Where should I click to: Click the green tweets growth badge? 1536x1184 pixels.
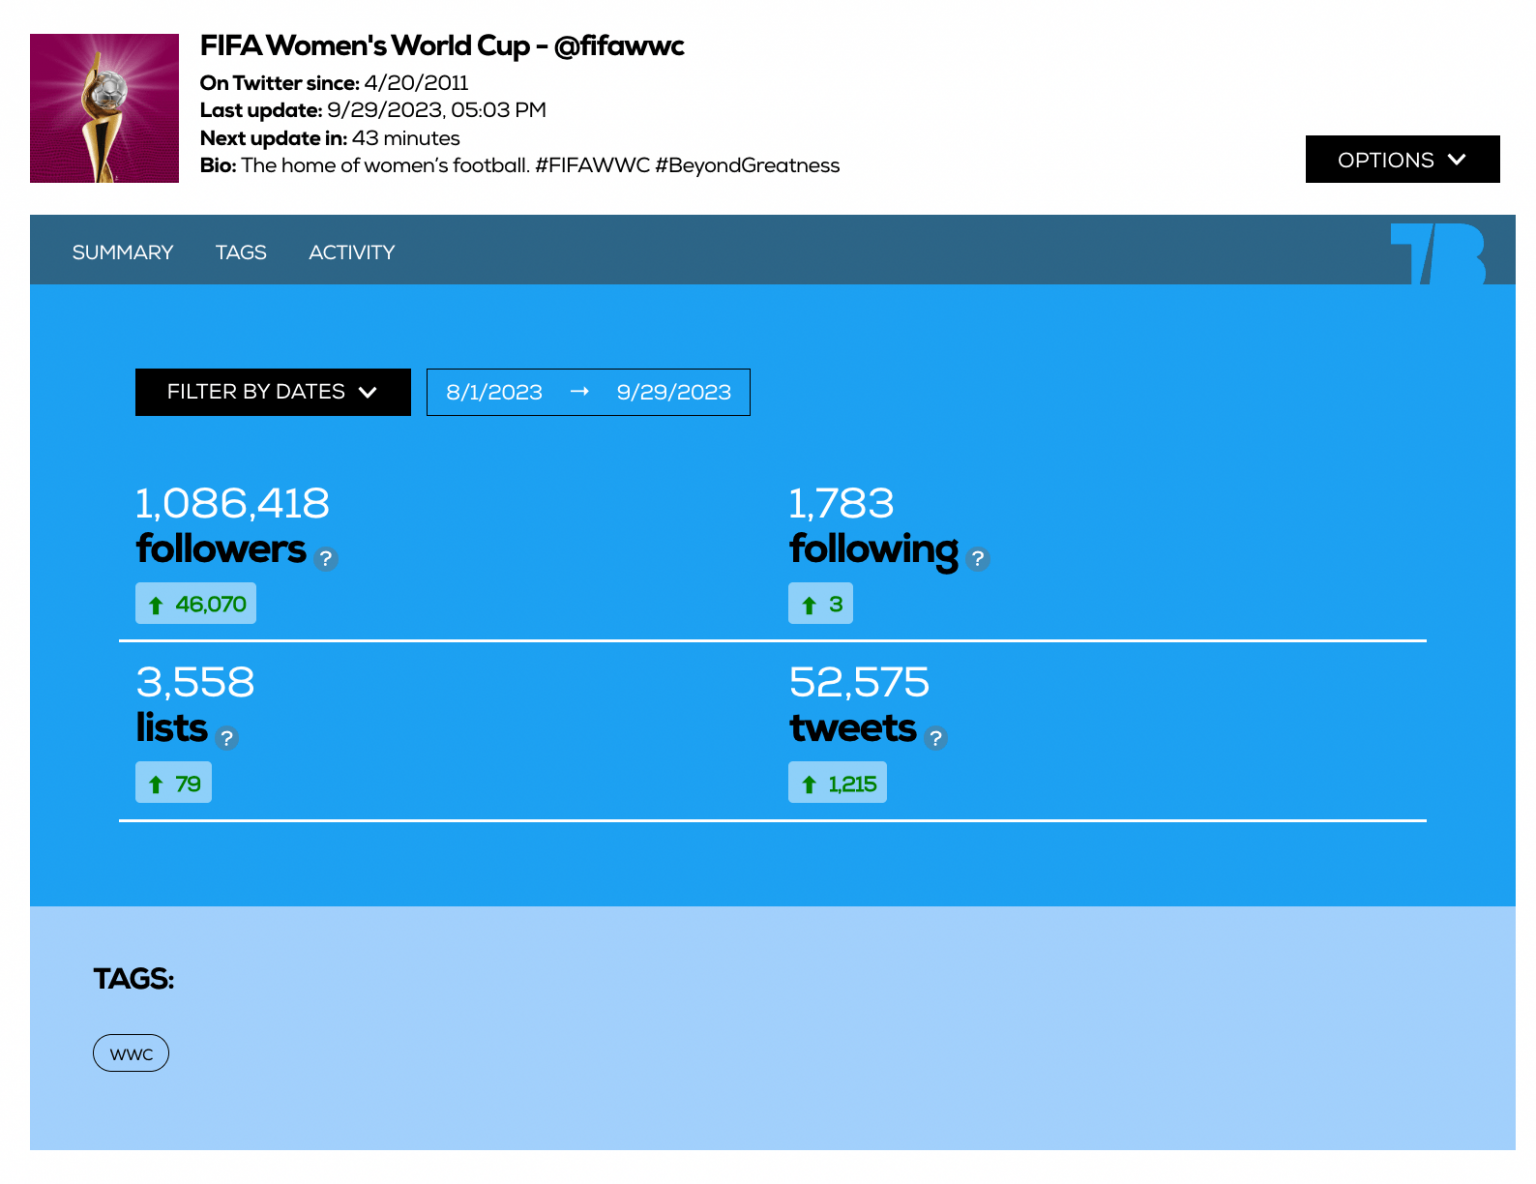pos(838,782)
